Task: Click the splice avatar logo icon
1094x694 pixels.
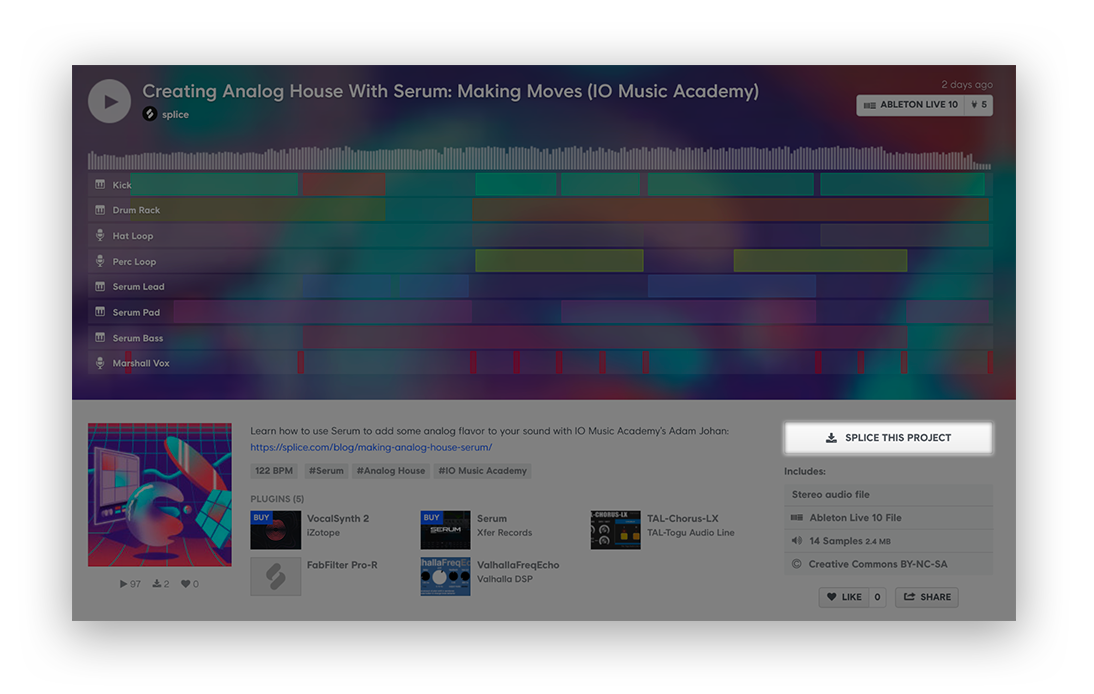Action: pyautogui.click(x=149, y=114)
